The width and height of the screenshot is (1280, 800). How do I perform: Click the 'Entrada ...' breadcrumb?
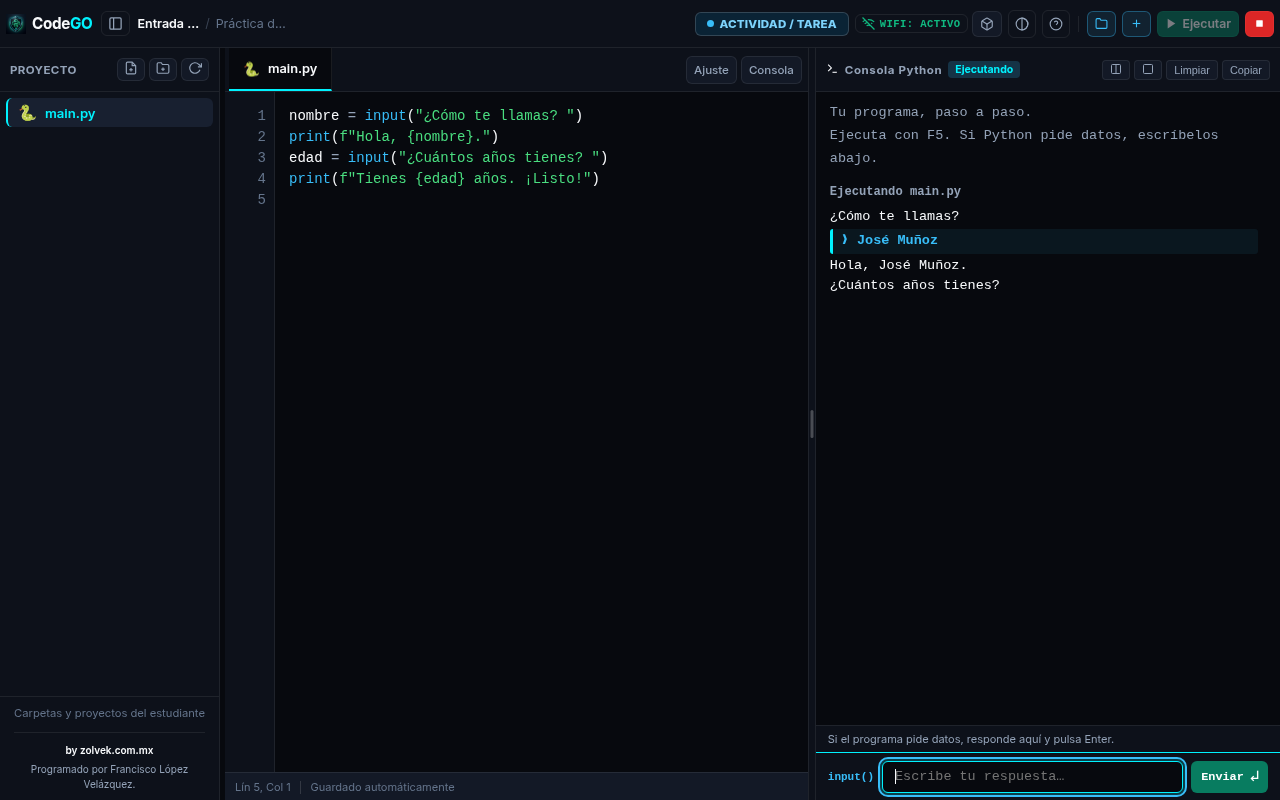(x=168, y=23)
